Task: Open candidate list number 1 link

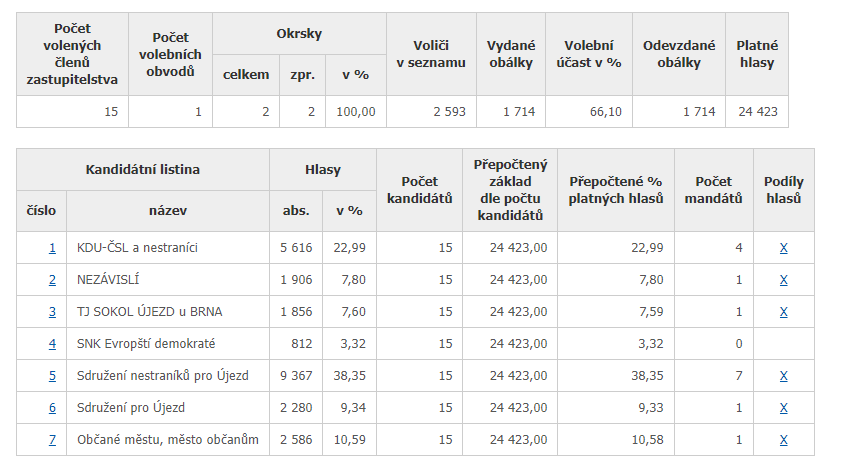Action: point(52,248)
